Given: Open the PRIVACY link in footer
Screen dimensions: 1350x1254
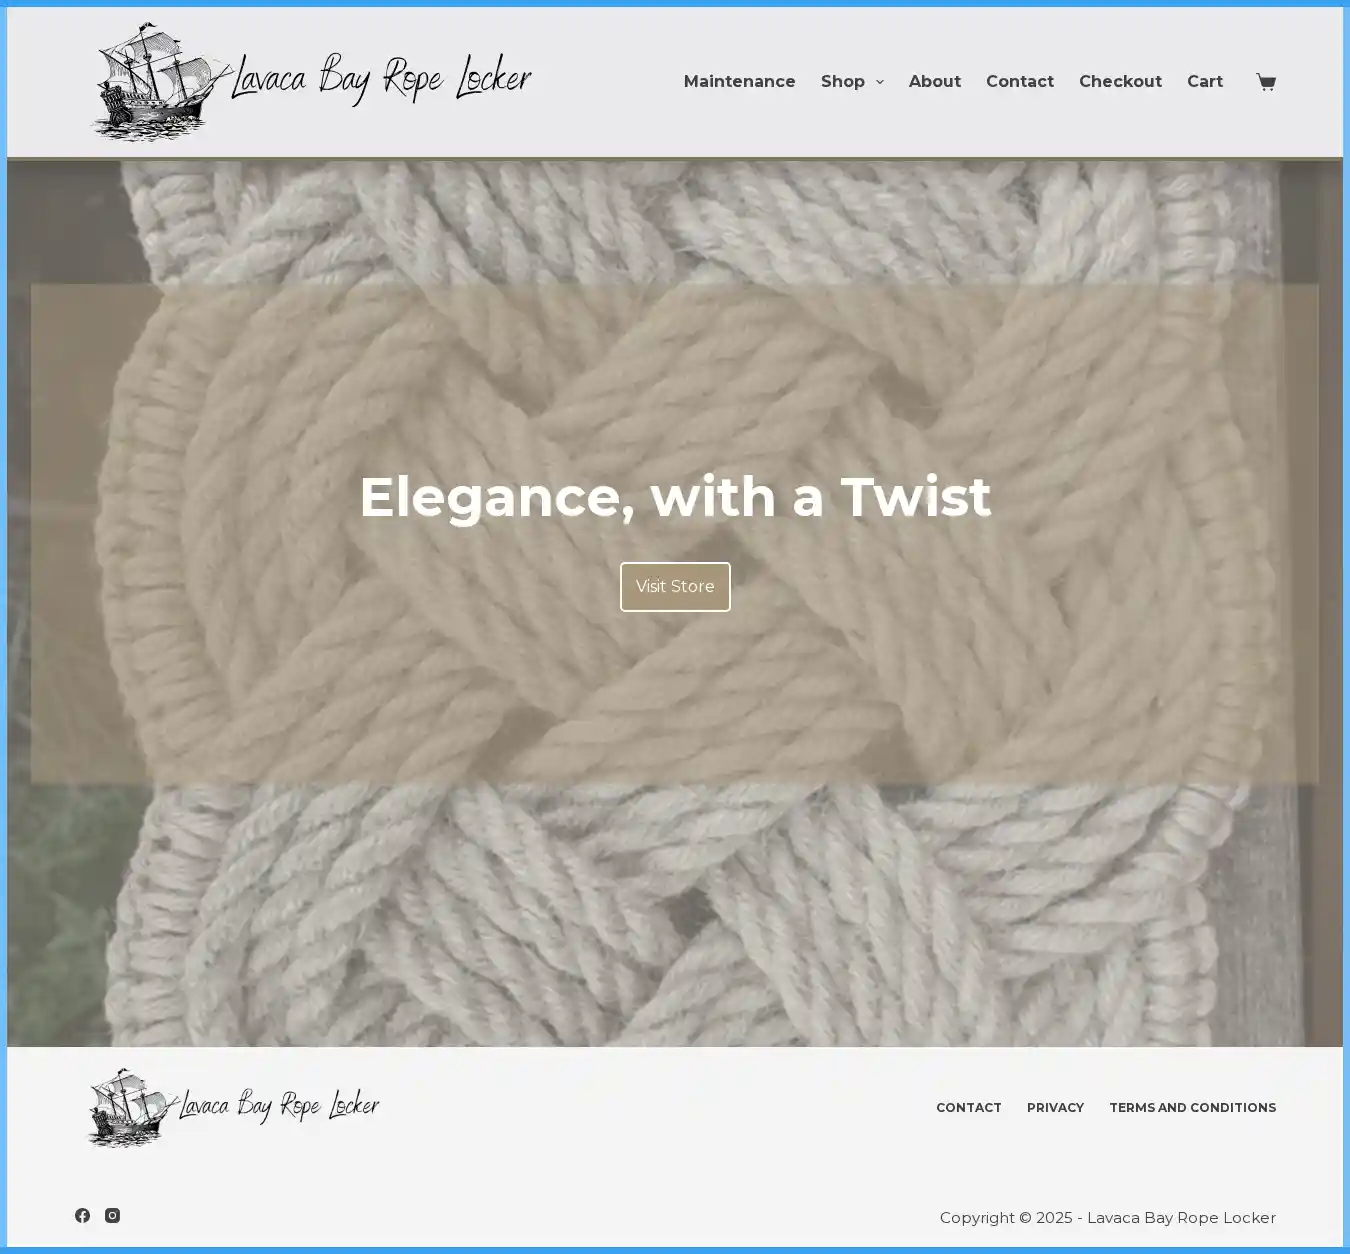Looking at the screenshot, I should [1055, 1107].
